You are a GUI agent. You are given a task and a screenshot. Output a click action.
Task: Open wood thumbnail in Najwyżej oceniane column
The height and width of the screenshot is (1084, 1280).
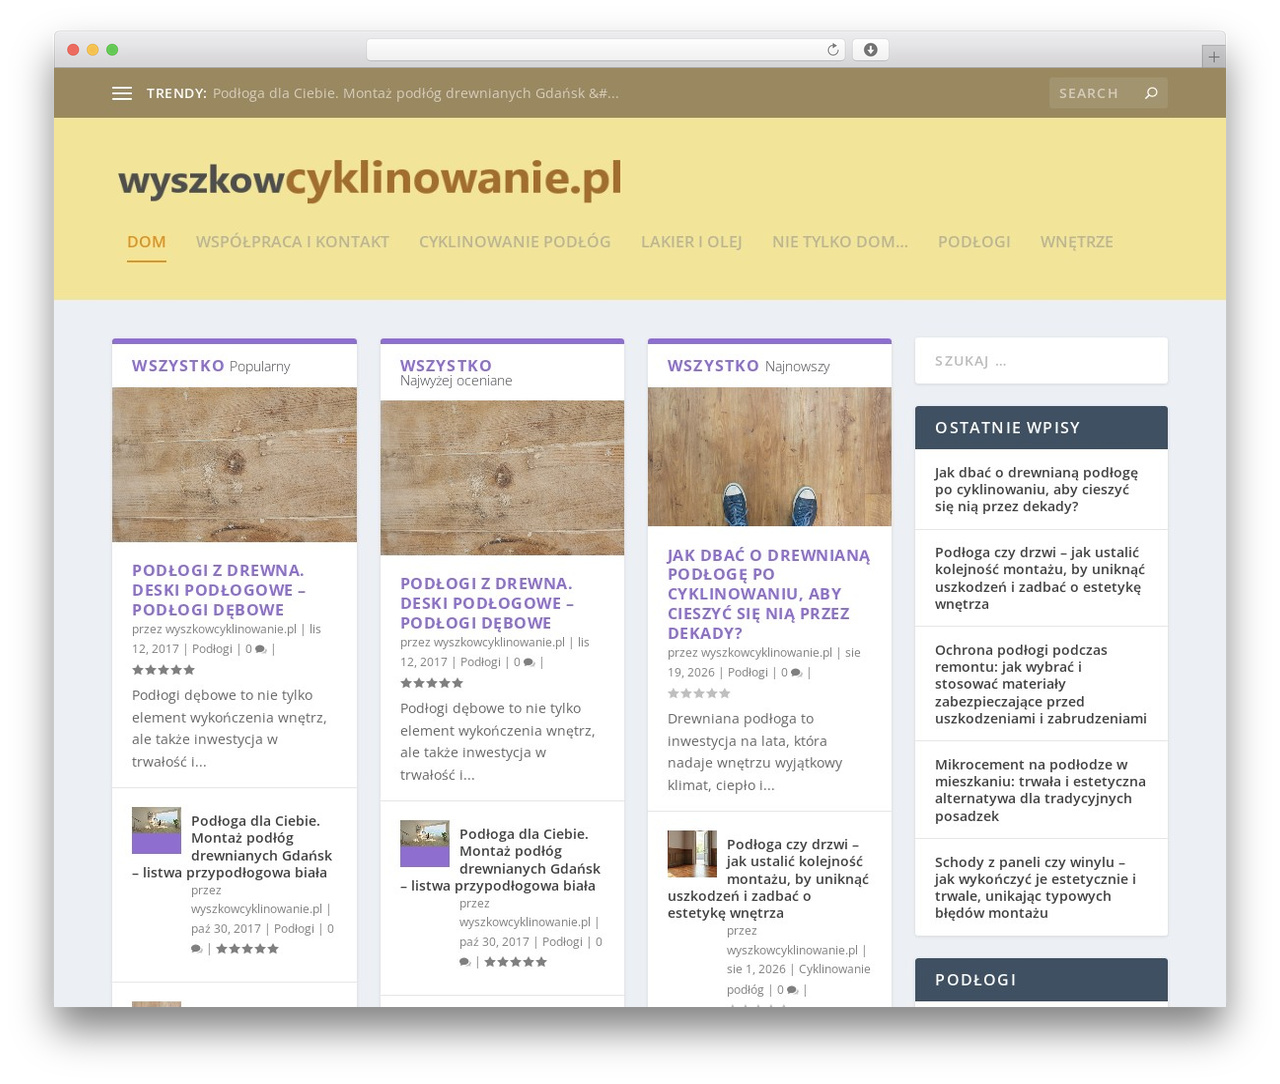[502, 478]
